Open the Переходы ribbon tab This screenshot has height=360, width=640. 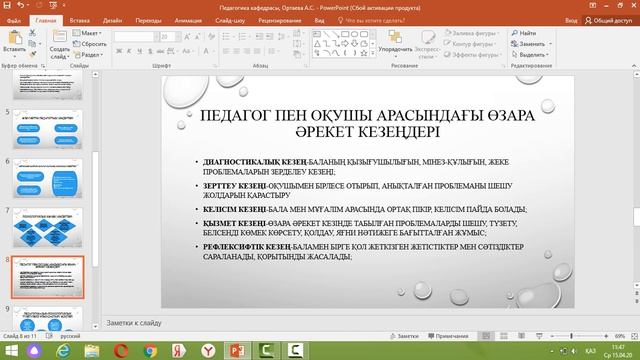[148, 20]
